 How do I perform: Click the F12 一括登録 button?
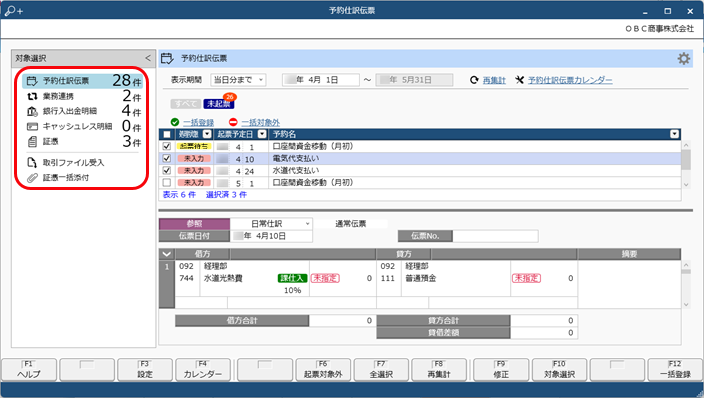point(675,370)
